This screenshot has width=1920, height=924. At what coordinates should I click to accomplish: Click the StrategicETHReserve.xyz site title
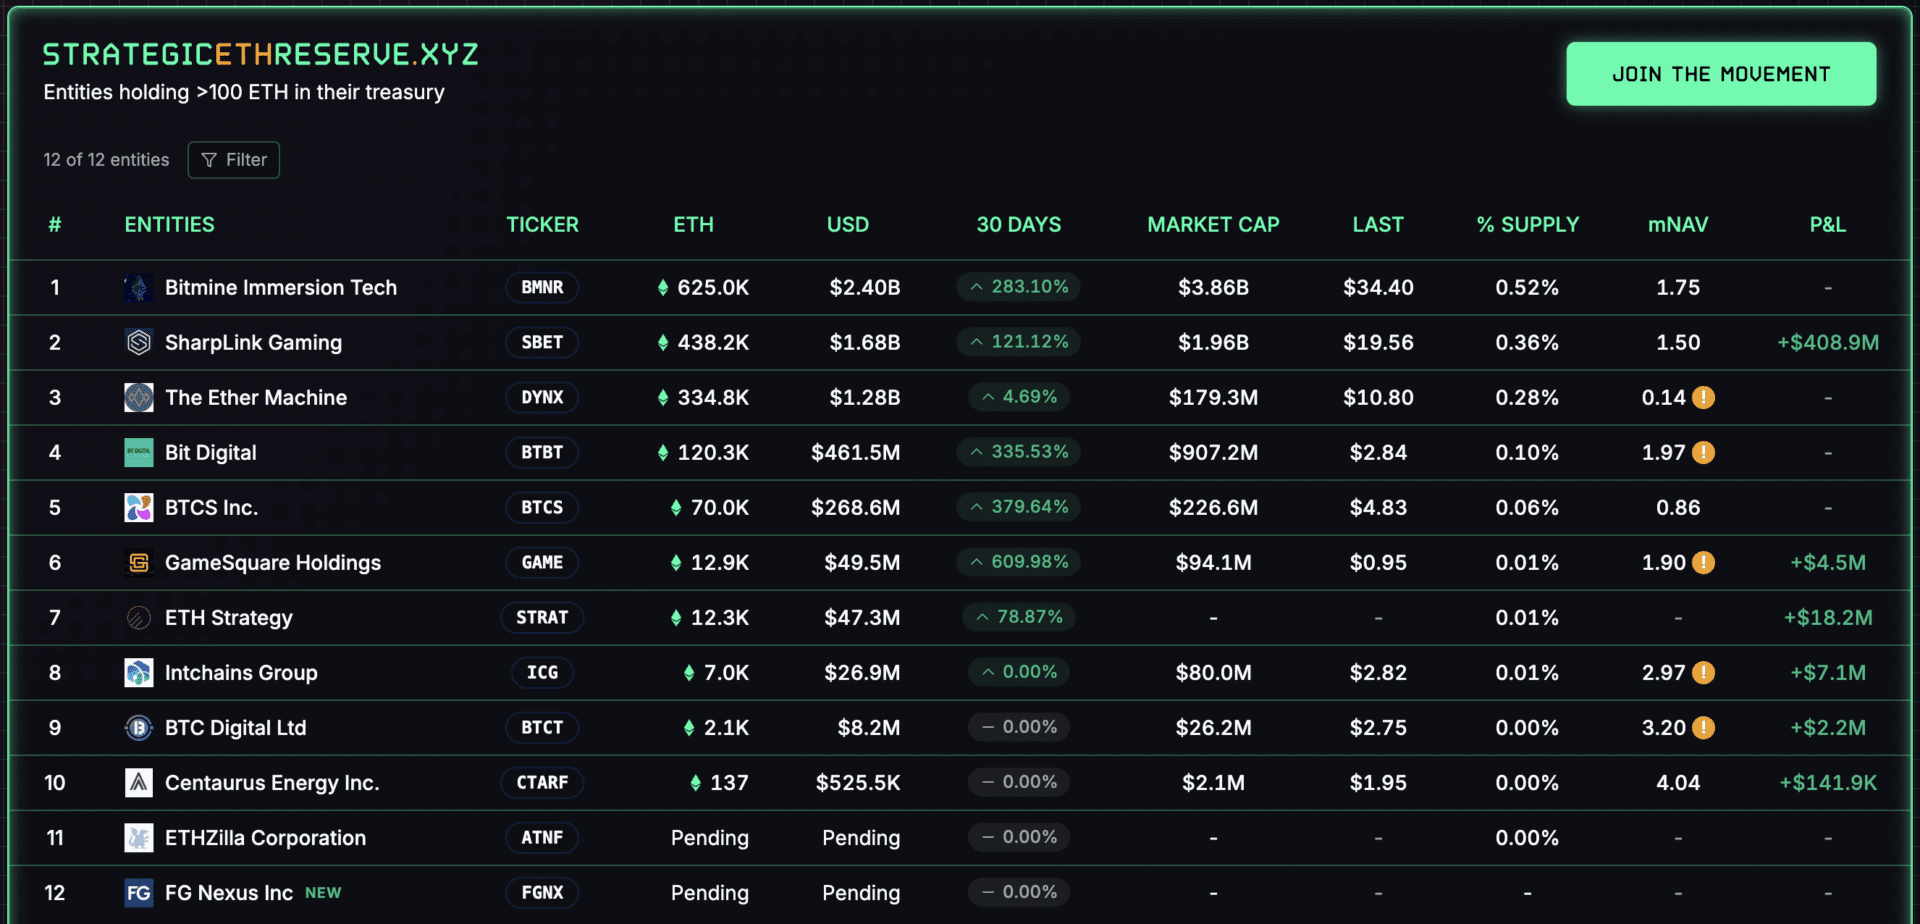(x=261, y=54)
